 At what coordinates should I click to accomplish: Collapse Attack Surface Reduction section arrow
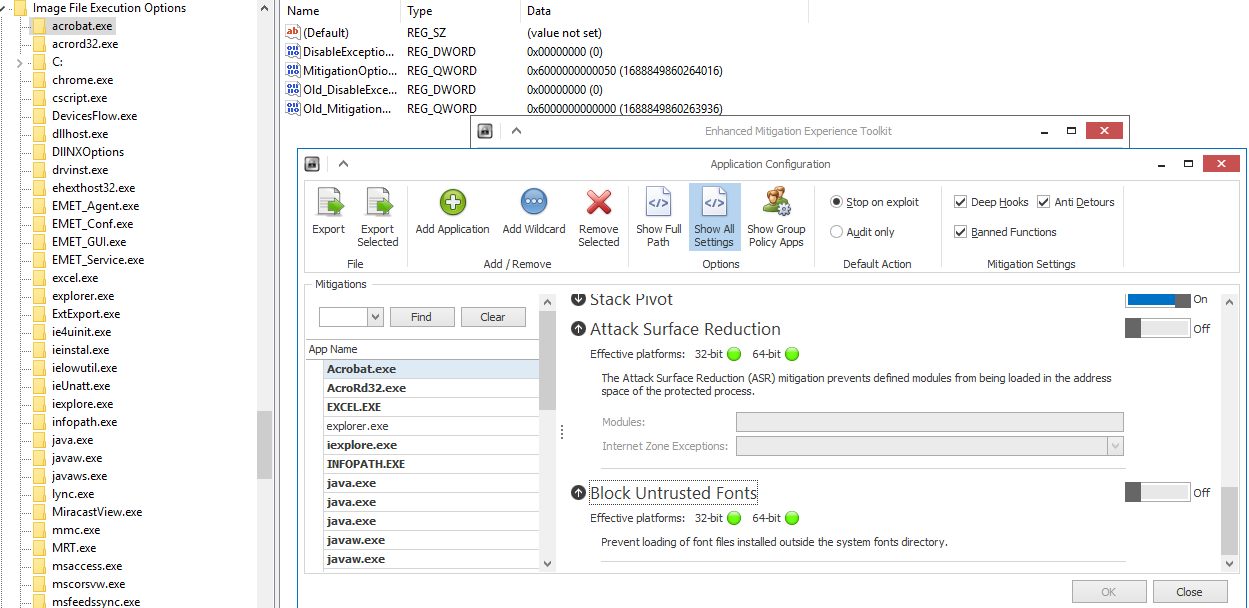(x=578, y=329)
